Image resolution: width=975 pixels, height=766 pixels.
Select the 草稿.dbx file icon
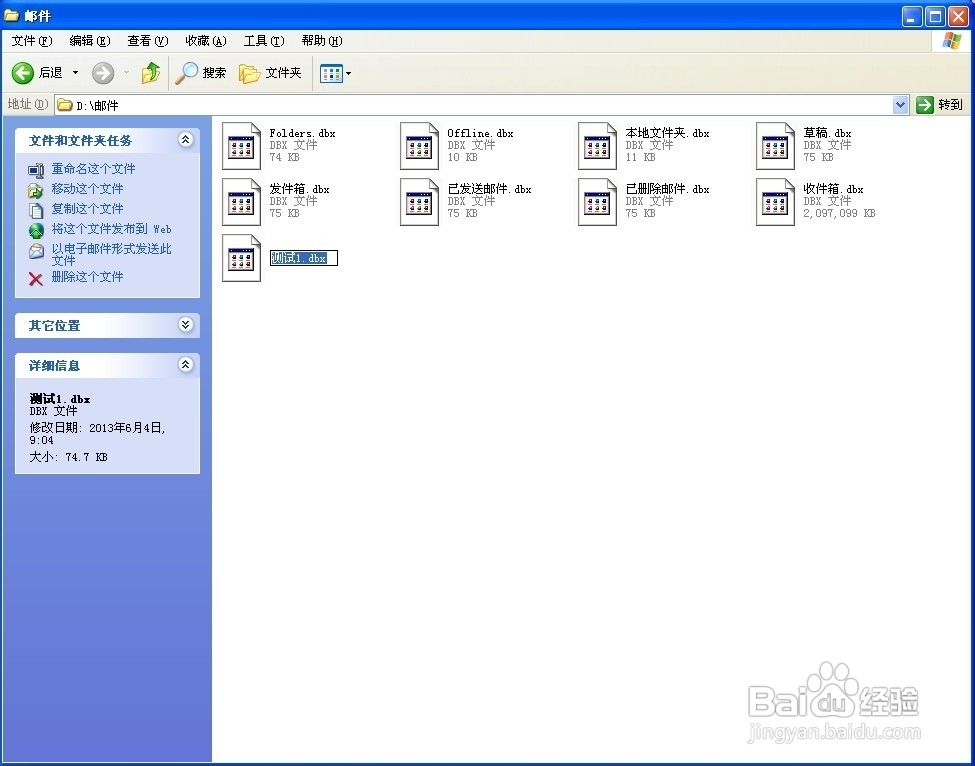coord(775,144)
